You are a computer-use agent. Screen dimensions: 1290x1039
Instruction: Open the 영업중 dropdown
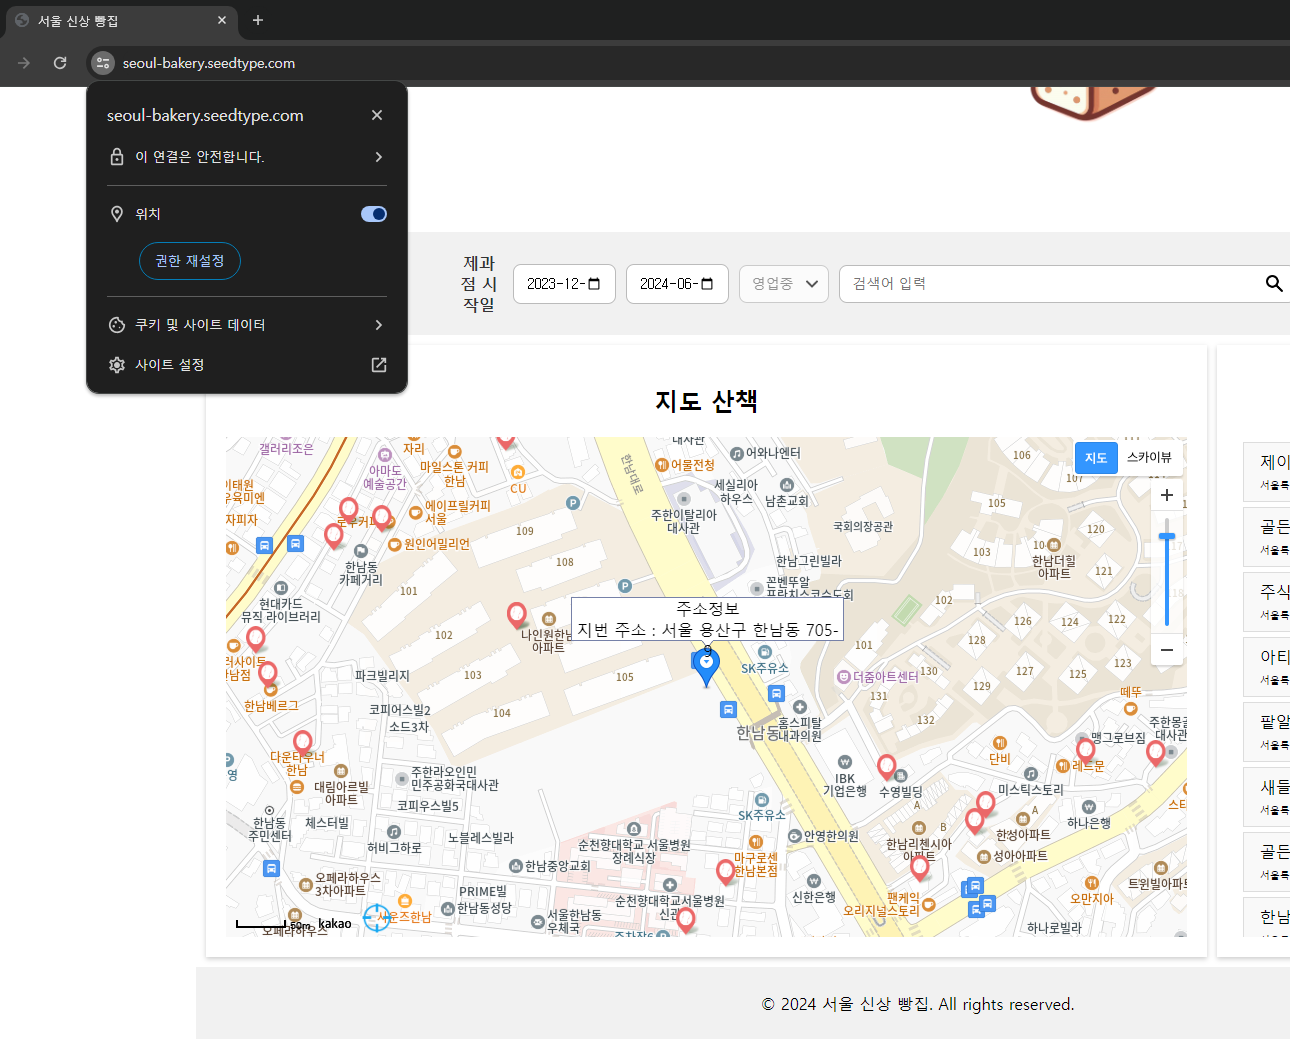(x=783, y=283)
